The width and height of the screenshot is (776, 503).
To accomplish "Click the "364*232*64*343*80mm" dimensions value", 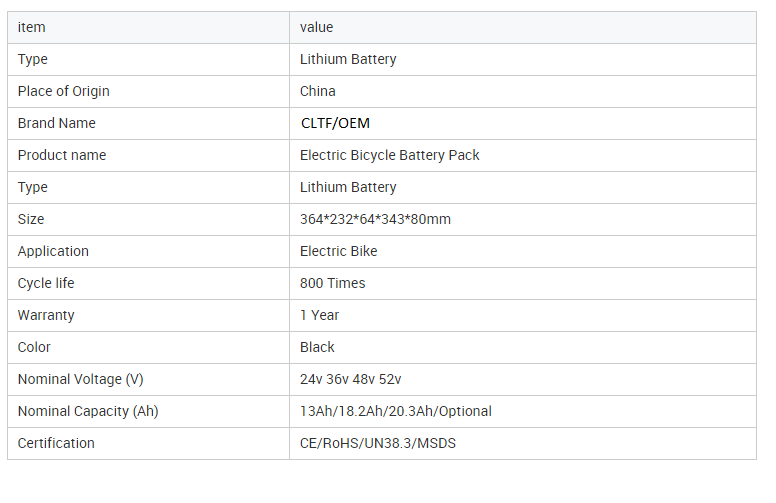I will 375,219.
